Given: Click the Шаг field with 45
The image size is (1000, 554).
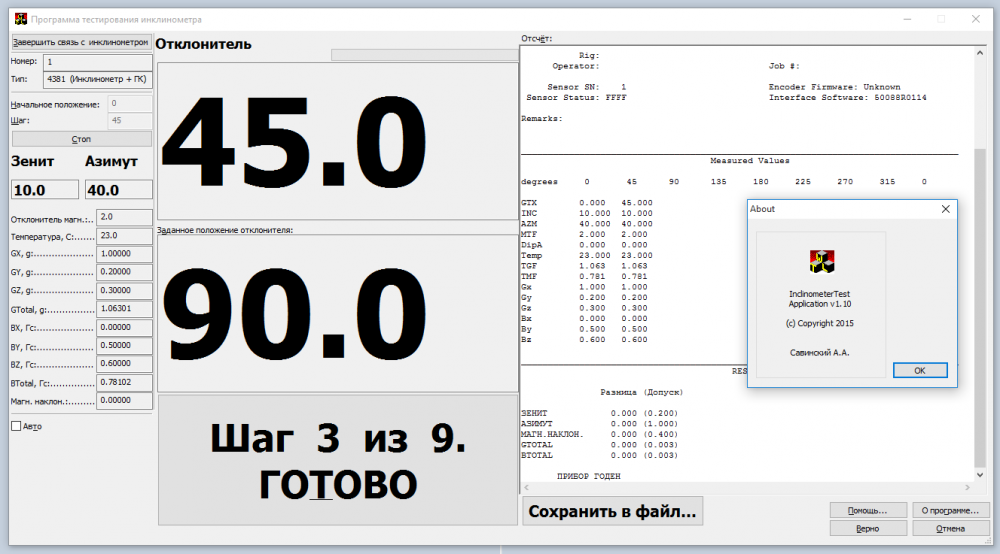Looking at the screenshot, I should point(130,120).
